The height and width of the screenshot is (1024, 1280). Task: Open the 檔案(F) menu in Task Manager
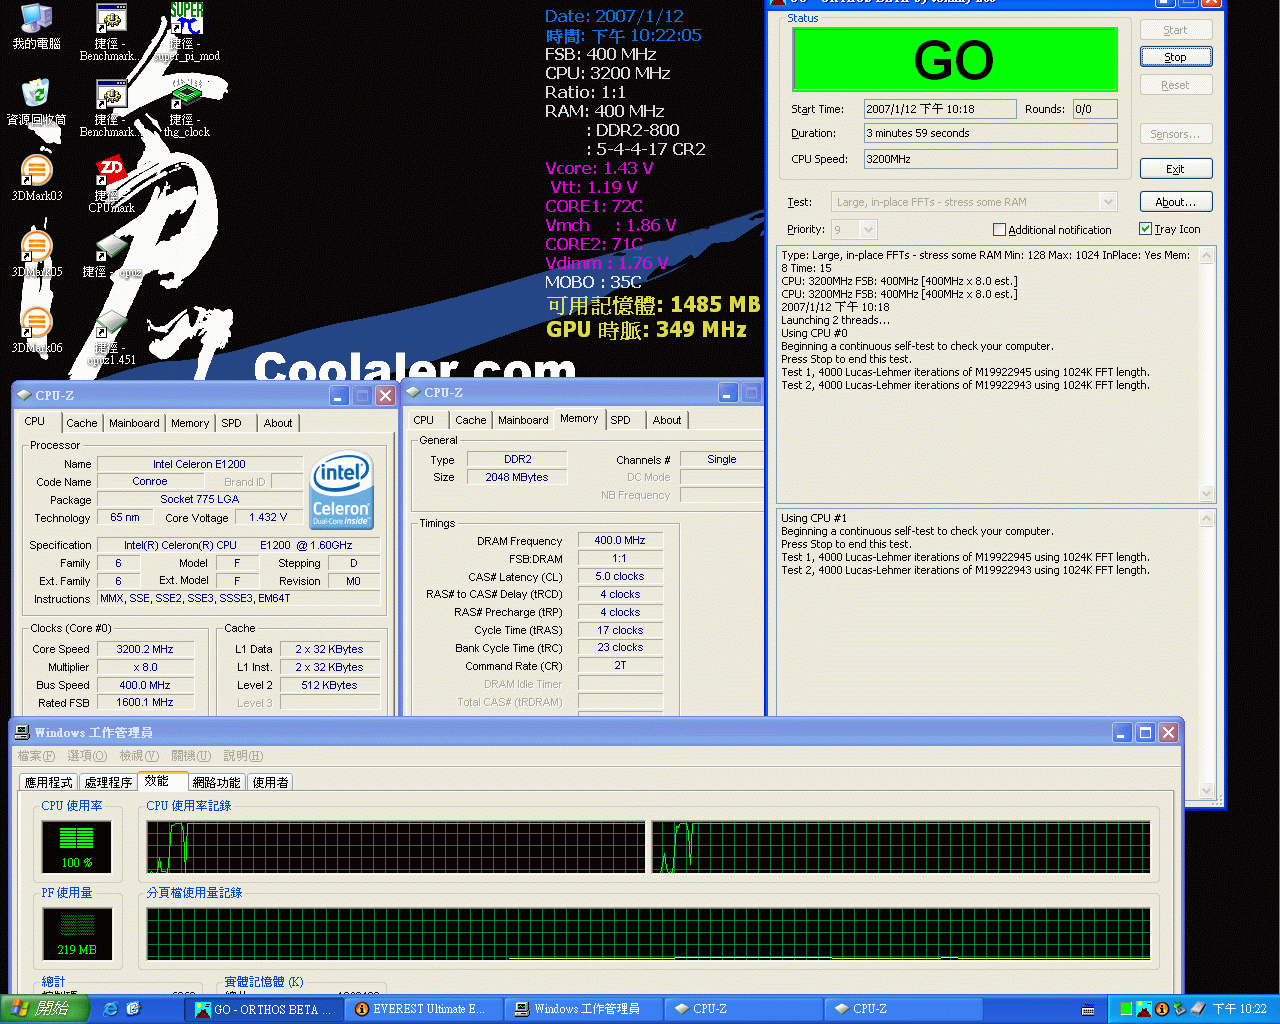36,756
